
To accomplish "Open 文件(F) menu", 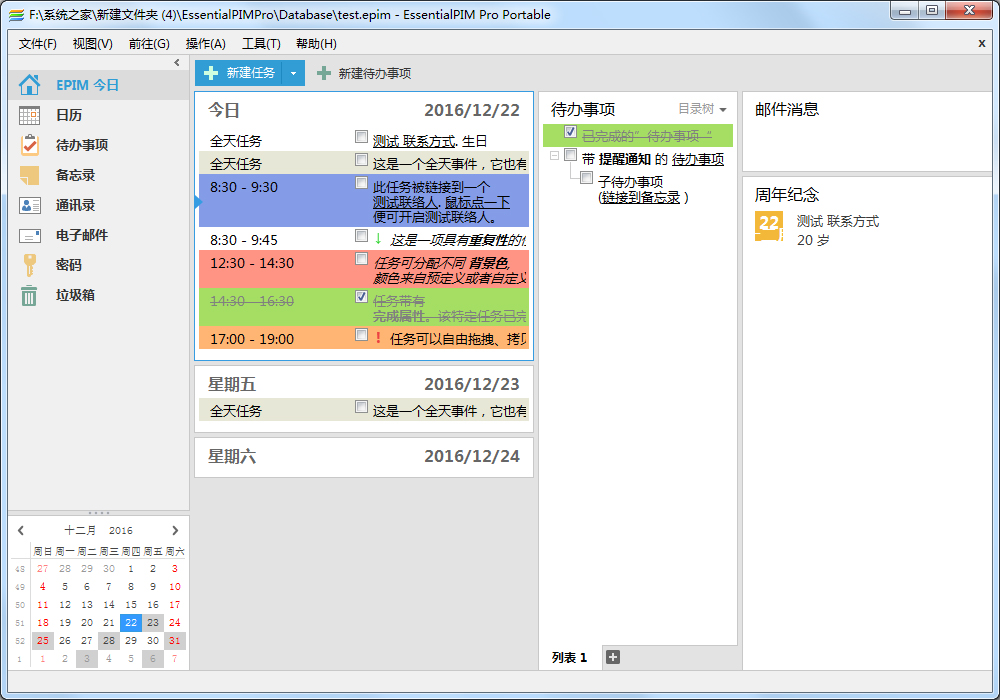I will coord(38,43).
